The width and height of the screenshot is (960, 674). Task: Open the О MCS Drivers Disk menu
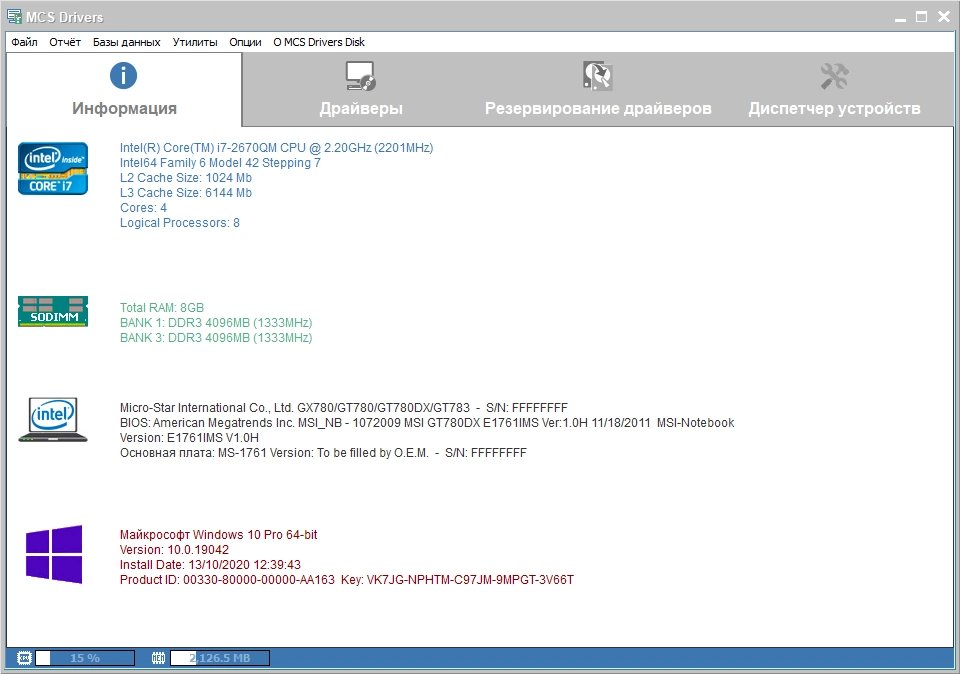click(x=319, y=42)
